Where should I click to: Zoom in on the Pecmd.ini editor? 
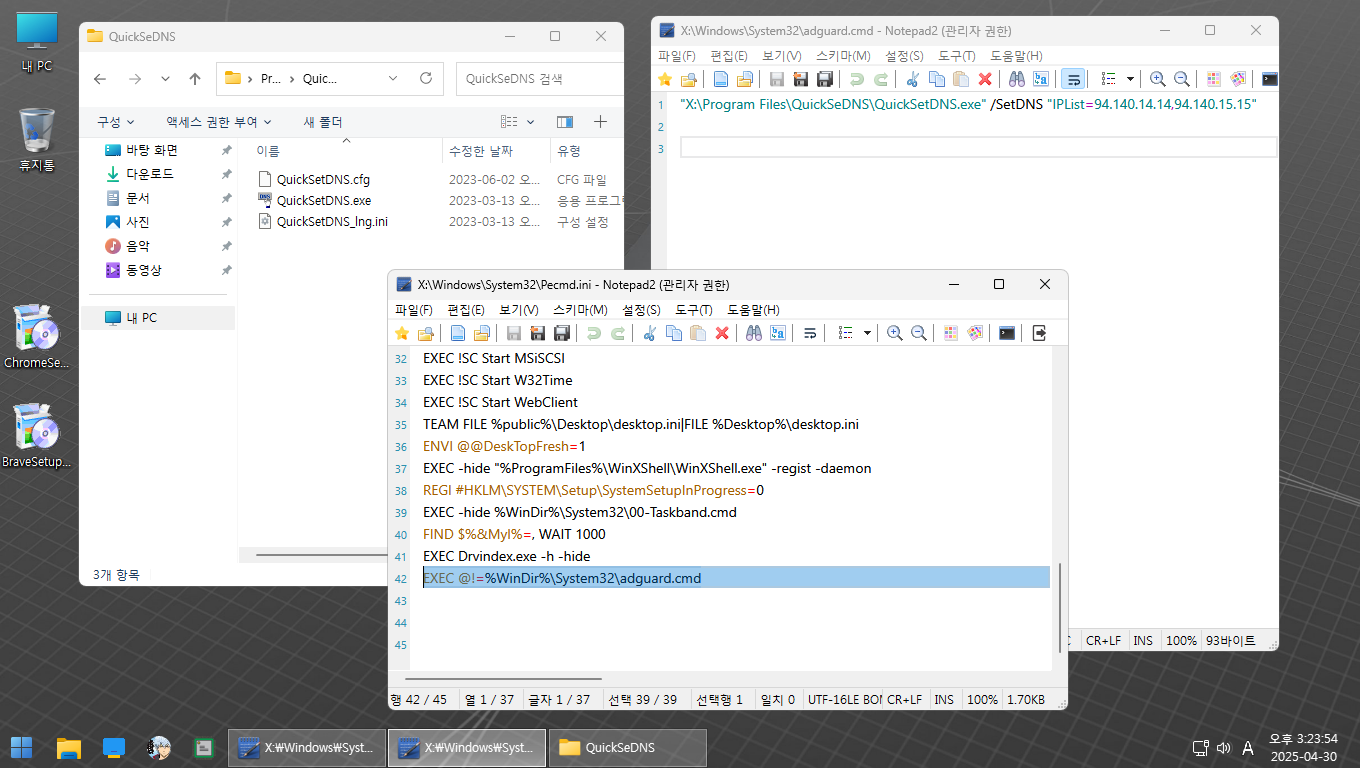click(x=895, y=333)
